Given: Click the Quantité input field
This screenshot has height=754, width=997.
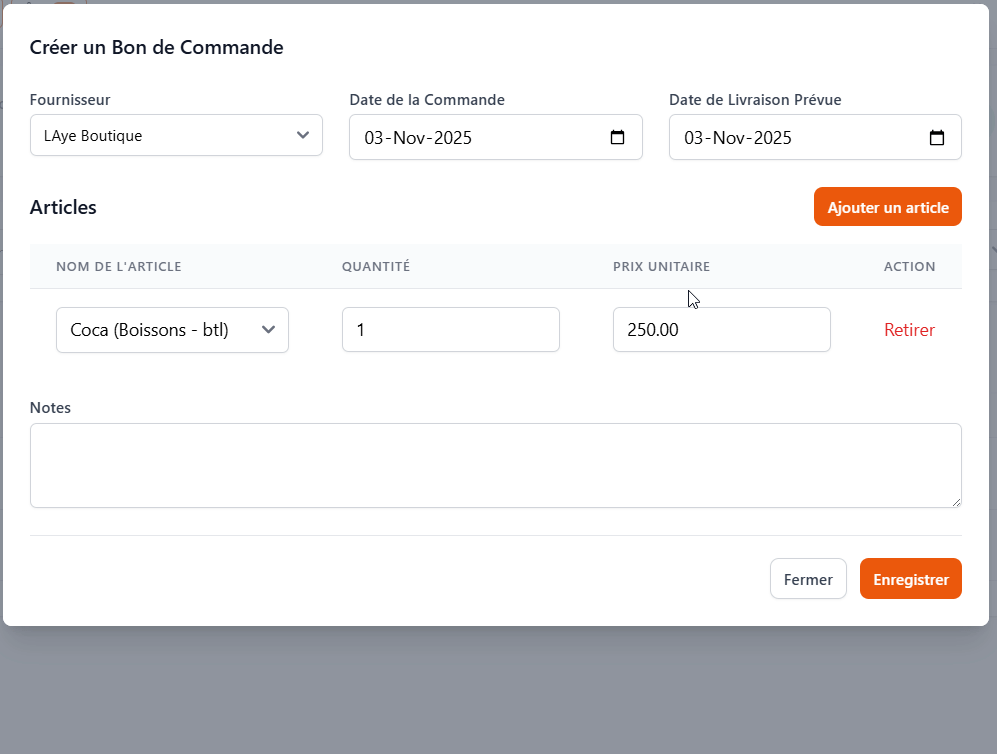Looking at the screenshot, I should (450, 330).
